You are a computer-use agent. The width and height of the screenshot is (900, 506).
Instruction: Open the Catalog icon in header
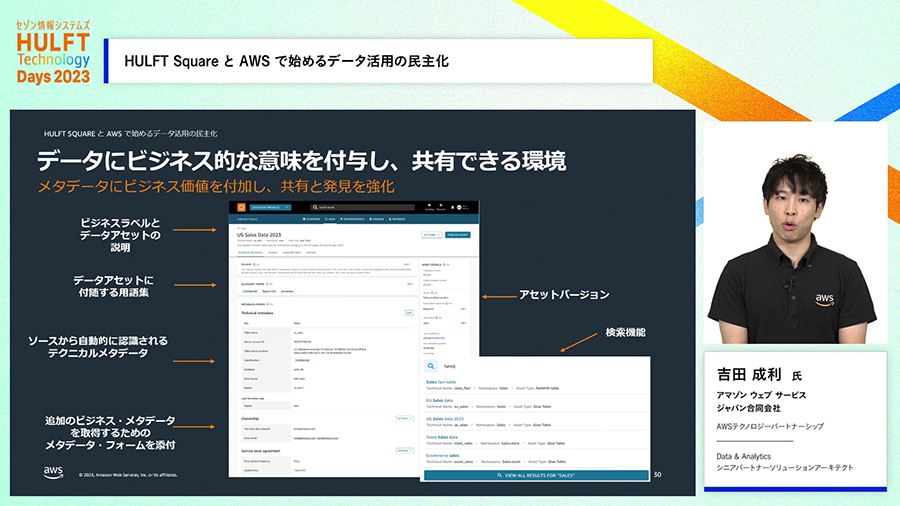(x=430, y=207)
